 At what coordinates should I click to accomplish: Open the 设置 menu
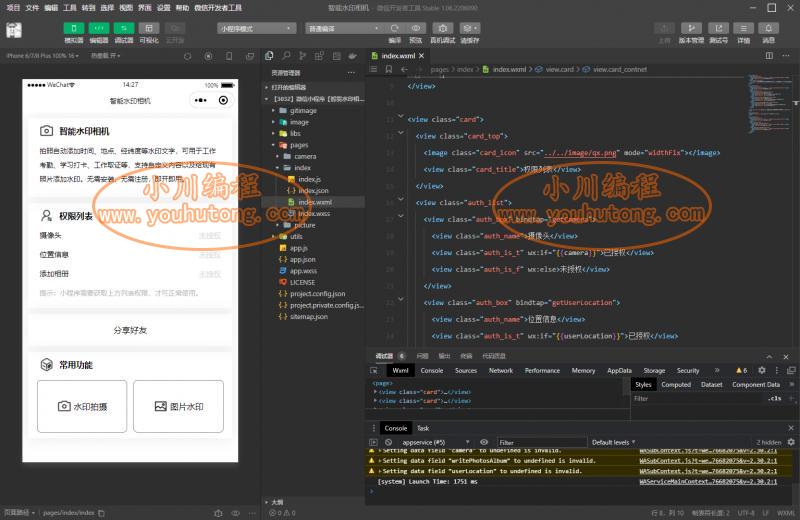[163, 8]
